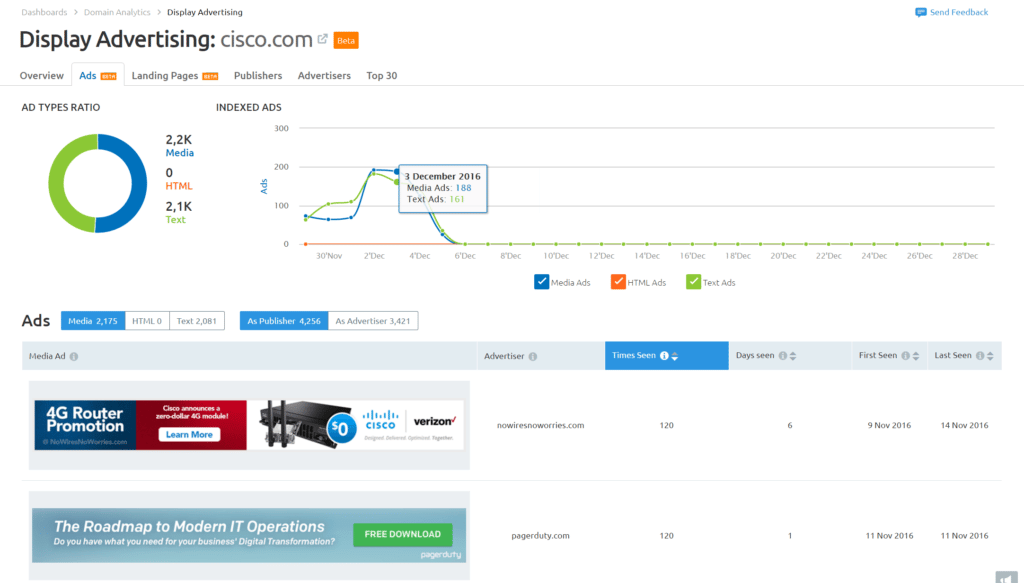
Task: Go to Dashboards breadcrumb
Action: pos(44,12)
